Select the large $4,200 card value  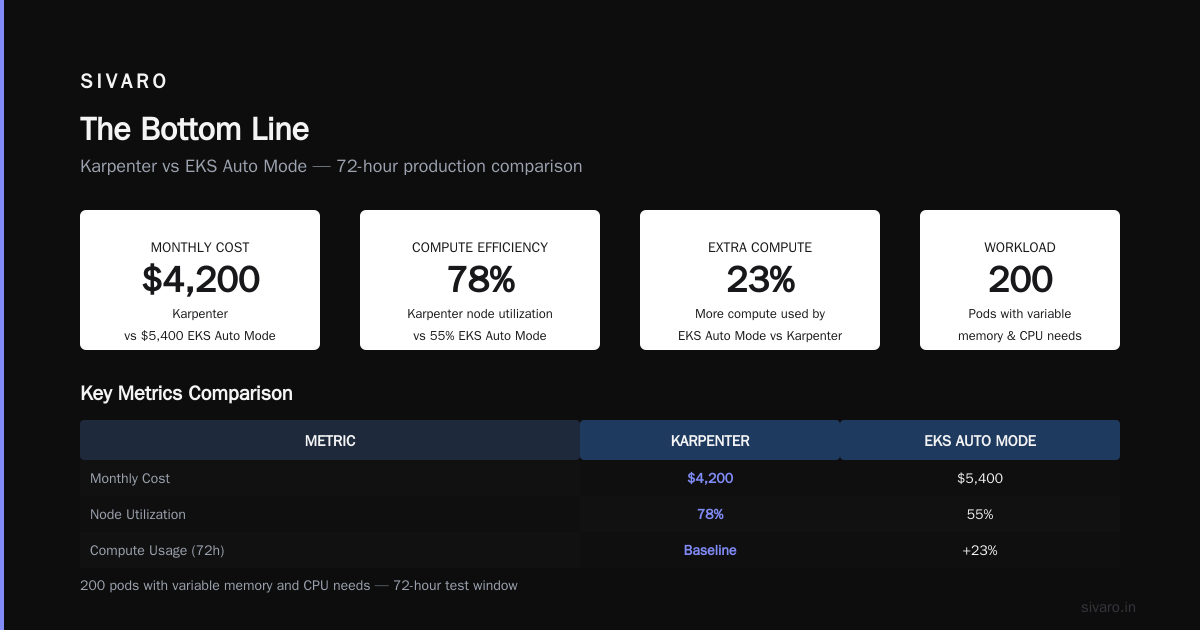click(200, 280)
